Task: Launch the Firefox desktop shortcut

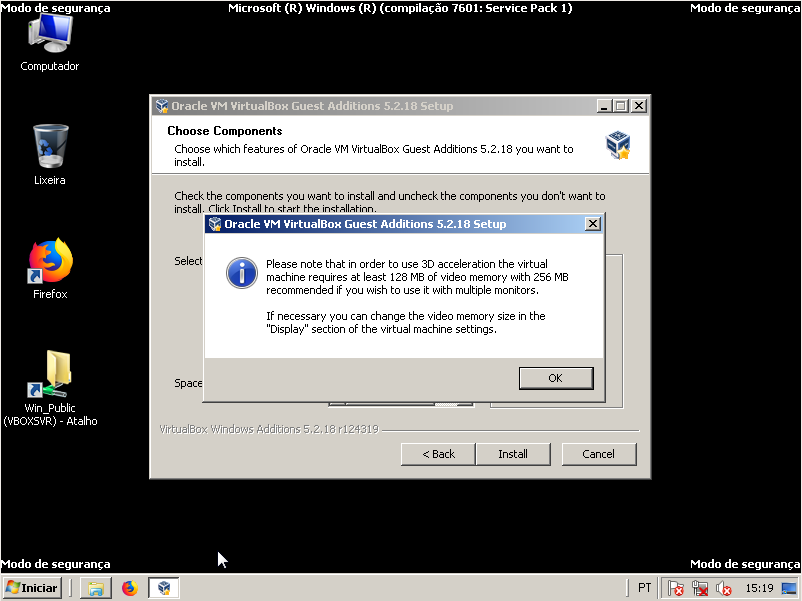Action: (50, 269)
